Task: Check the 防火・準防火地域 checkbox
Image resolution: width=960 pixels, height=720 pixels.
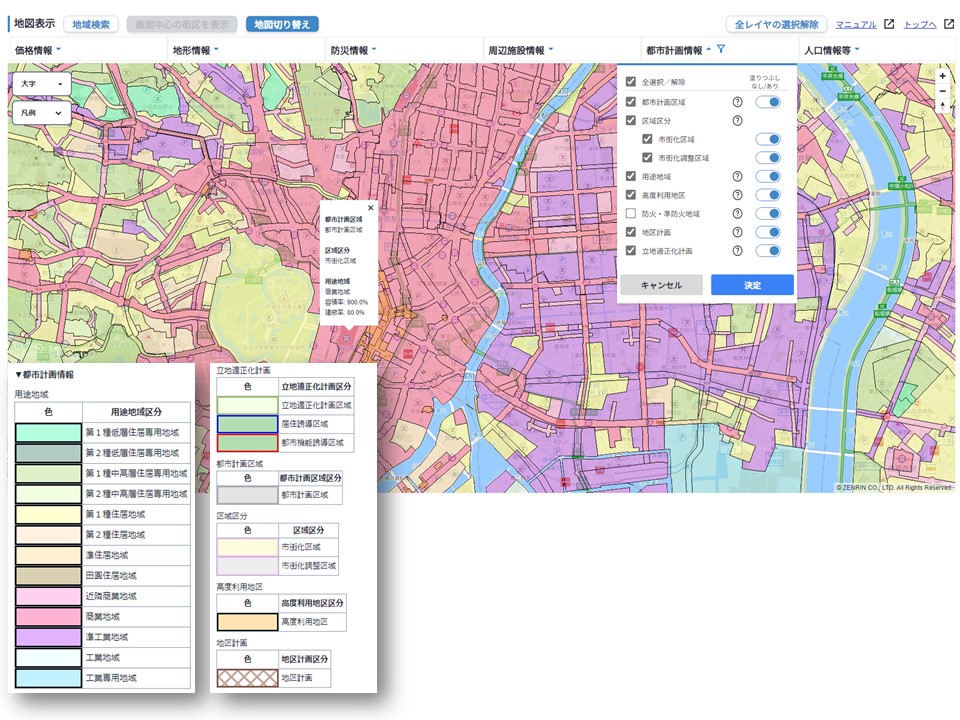Action: (x=631, y=214)
